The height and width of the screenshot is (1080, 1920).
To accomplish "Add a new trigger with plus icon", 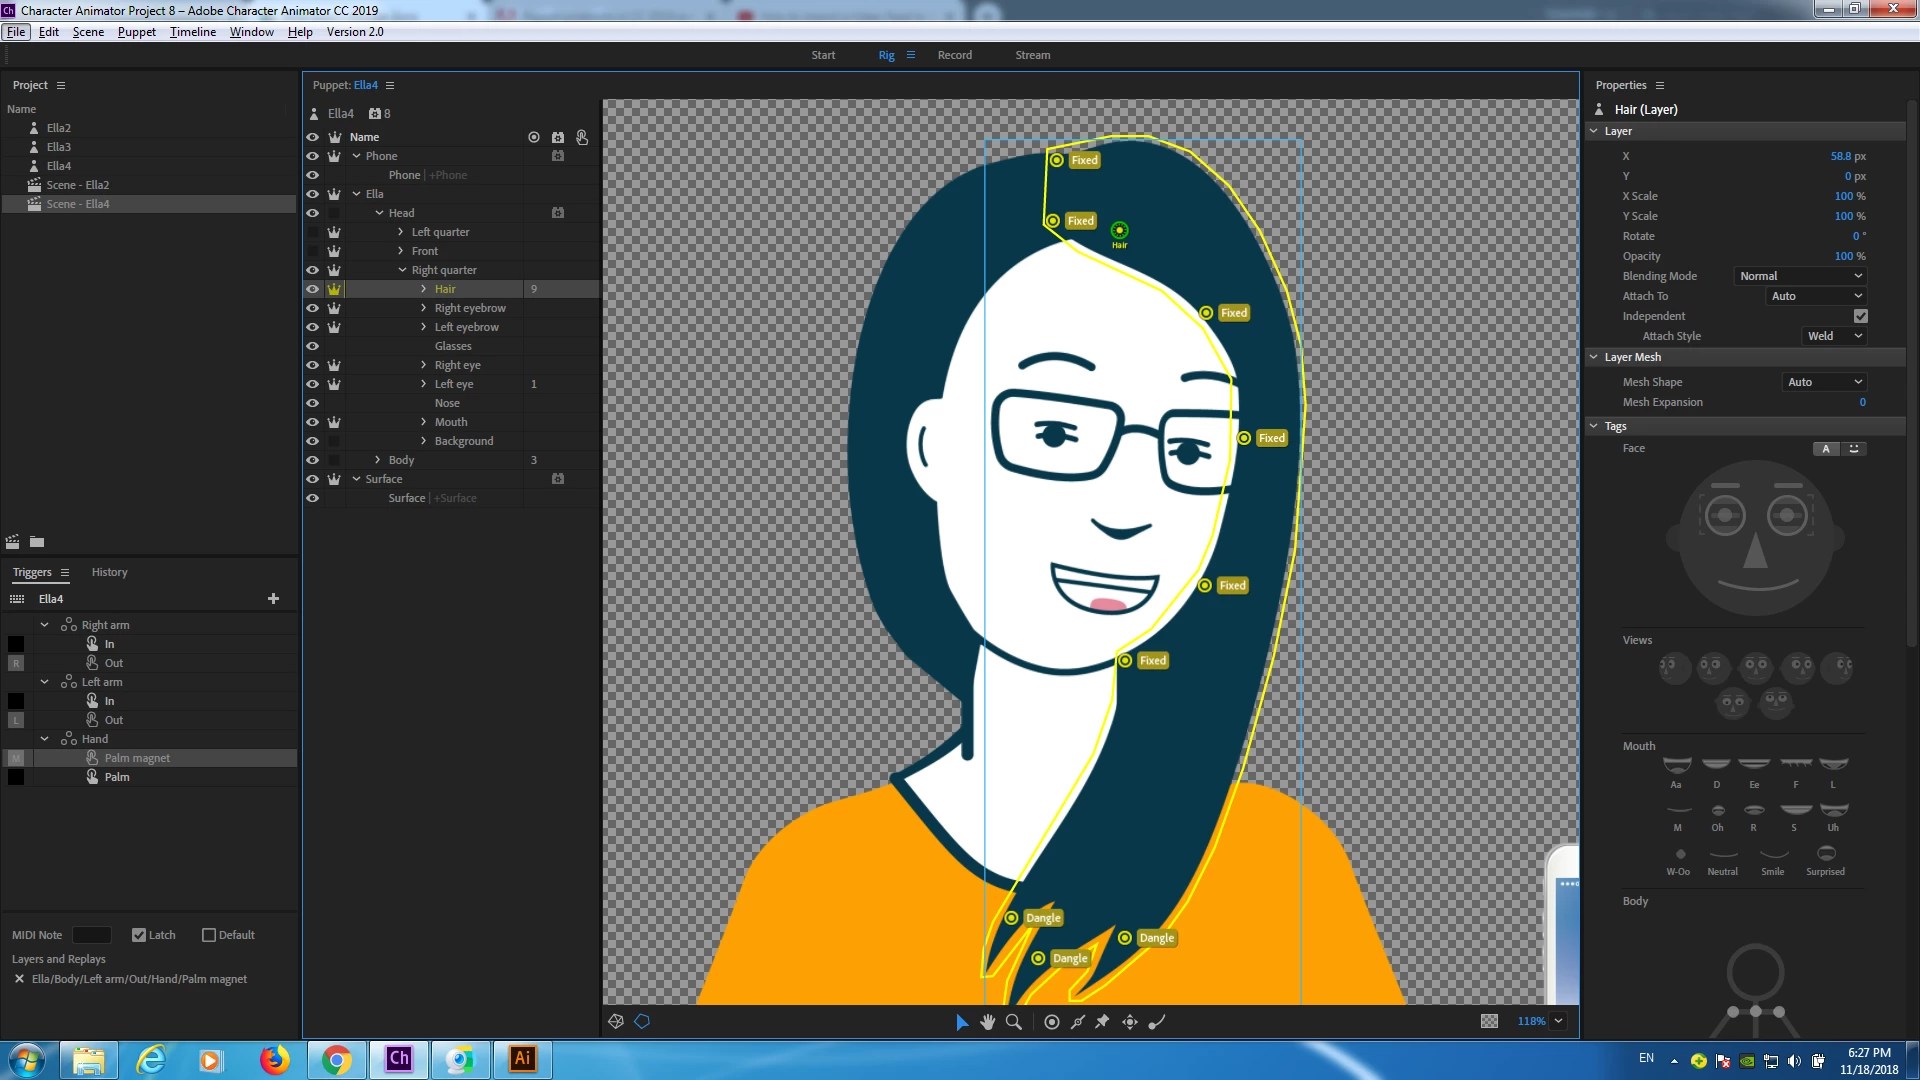I will [273, 598].
